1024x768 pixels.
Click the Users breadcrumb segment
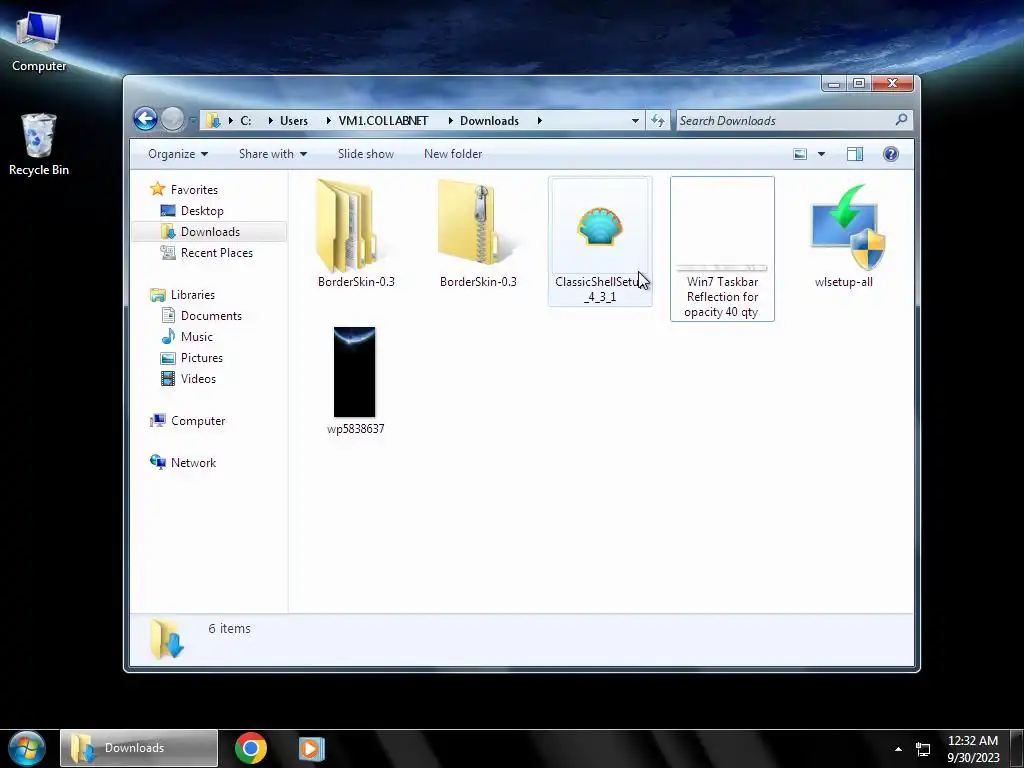(x=294, y=121)
